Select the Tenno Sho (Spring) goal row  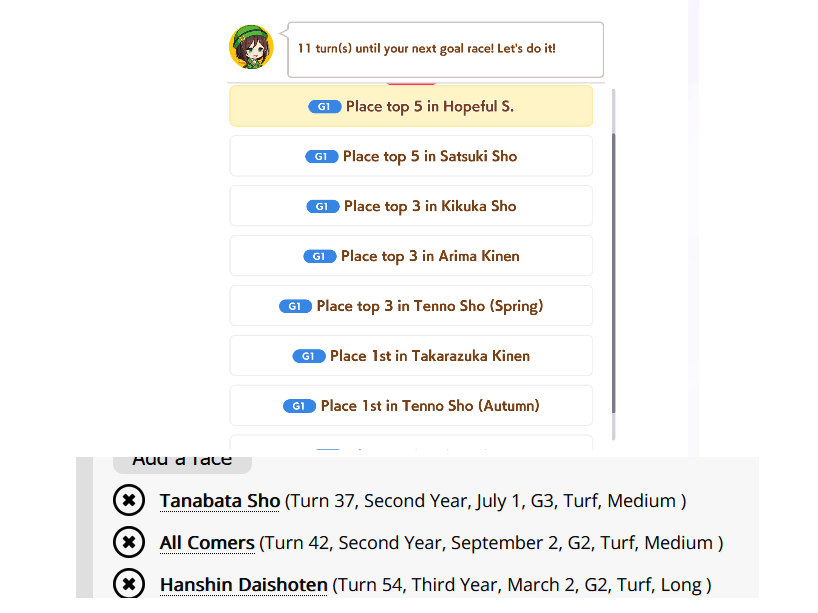point(411,306)
